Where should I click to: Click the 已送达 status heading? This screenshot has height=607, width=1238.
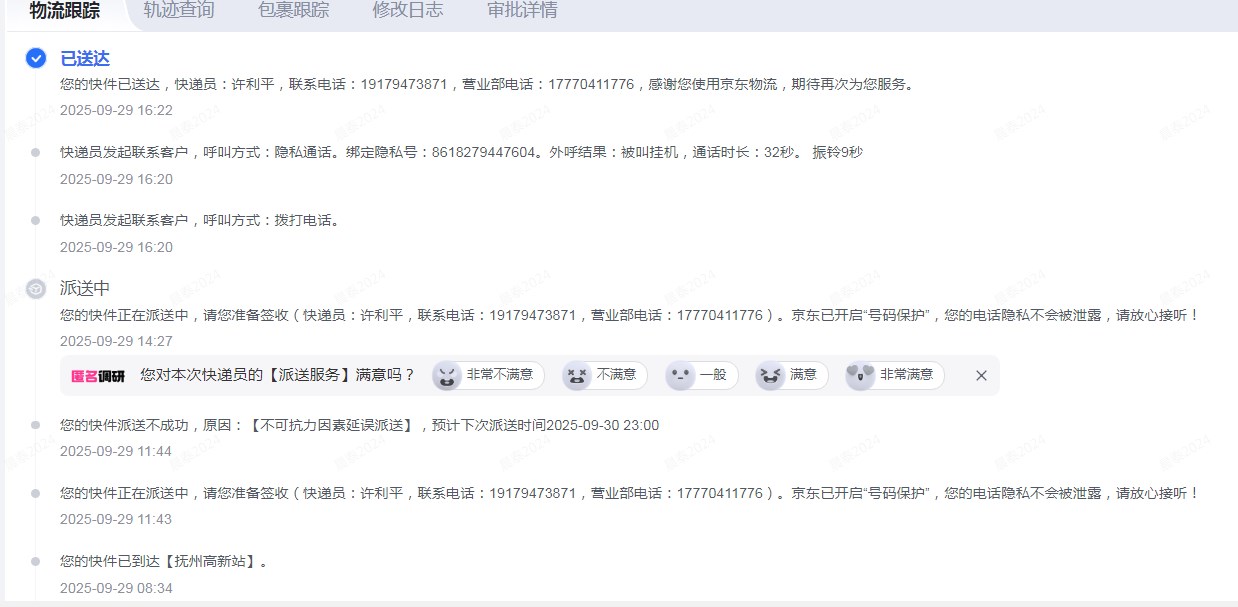point(85,59)
